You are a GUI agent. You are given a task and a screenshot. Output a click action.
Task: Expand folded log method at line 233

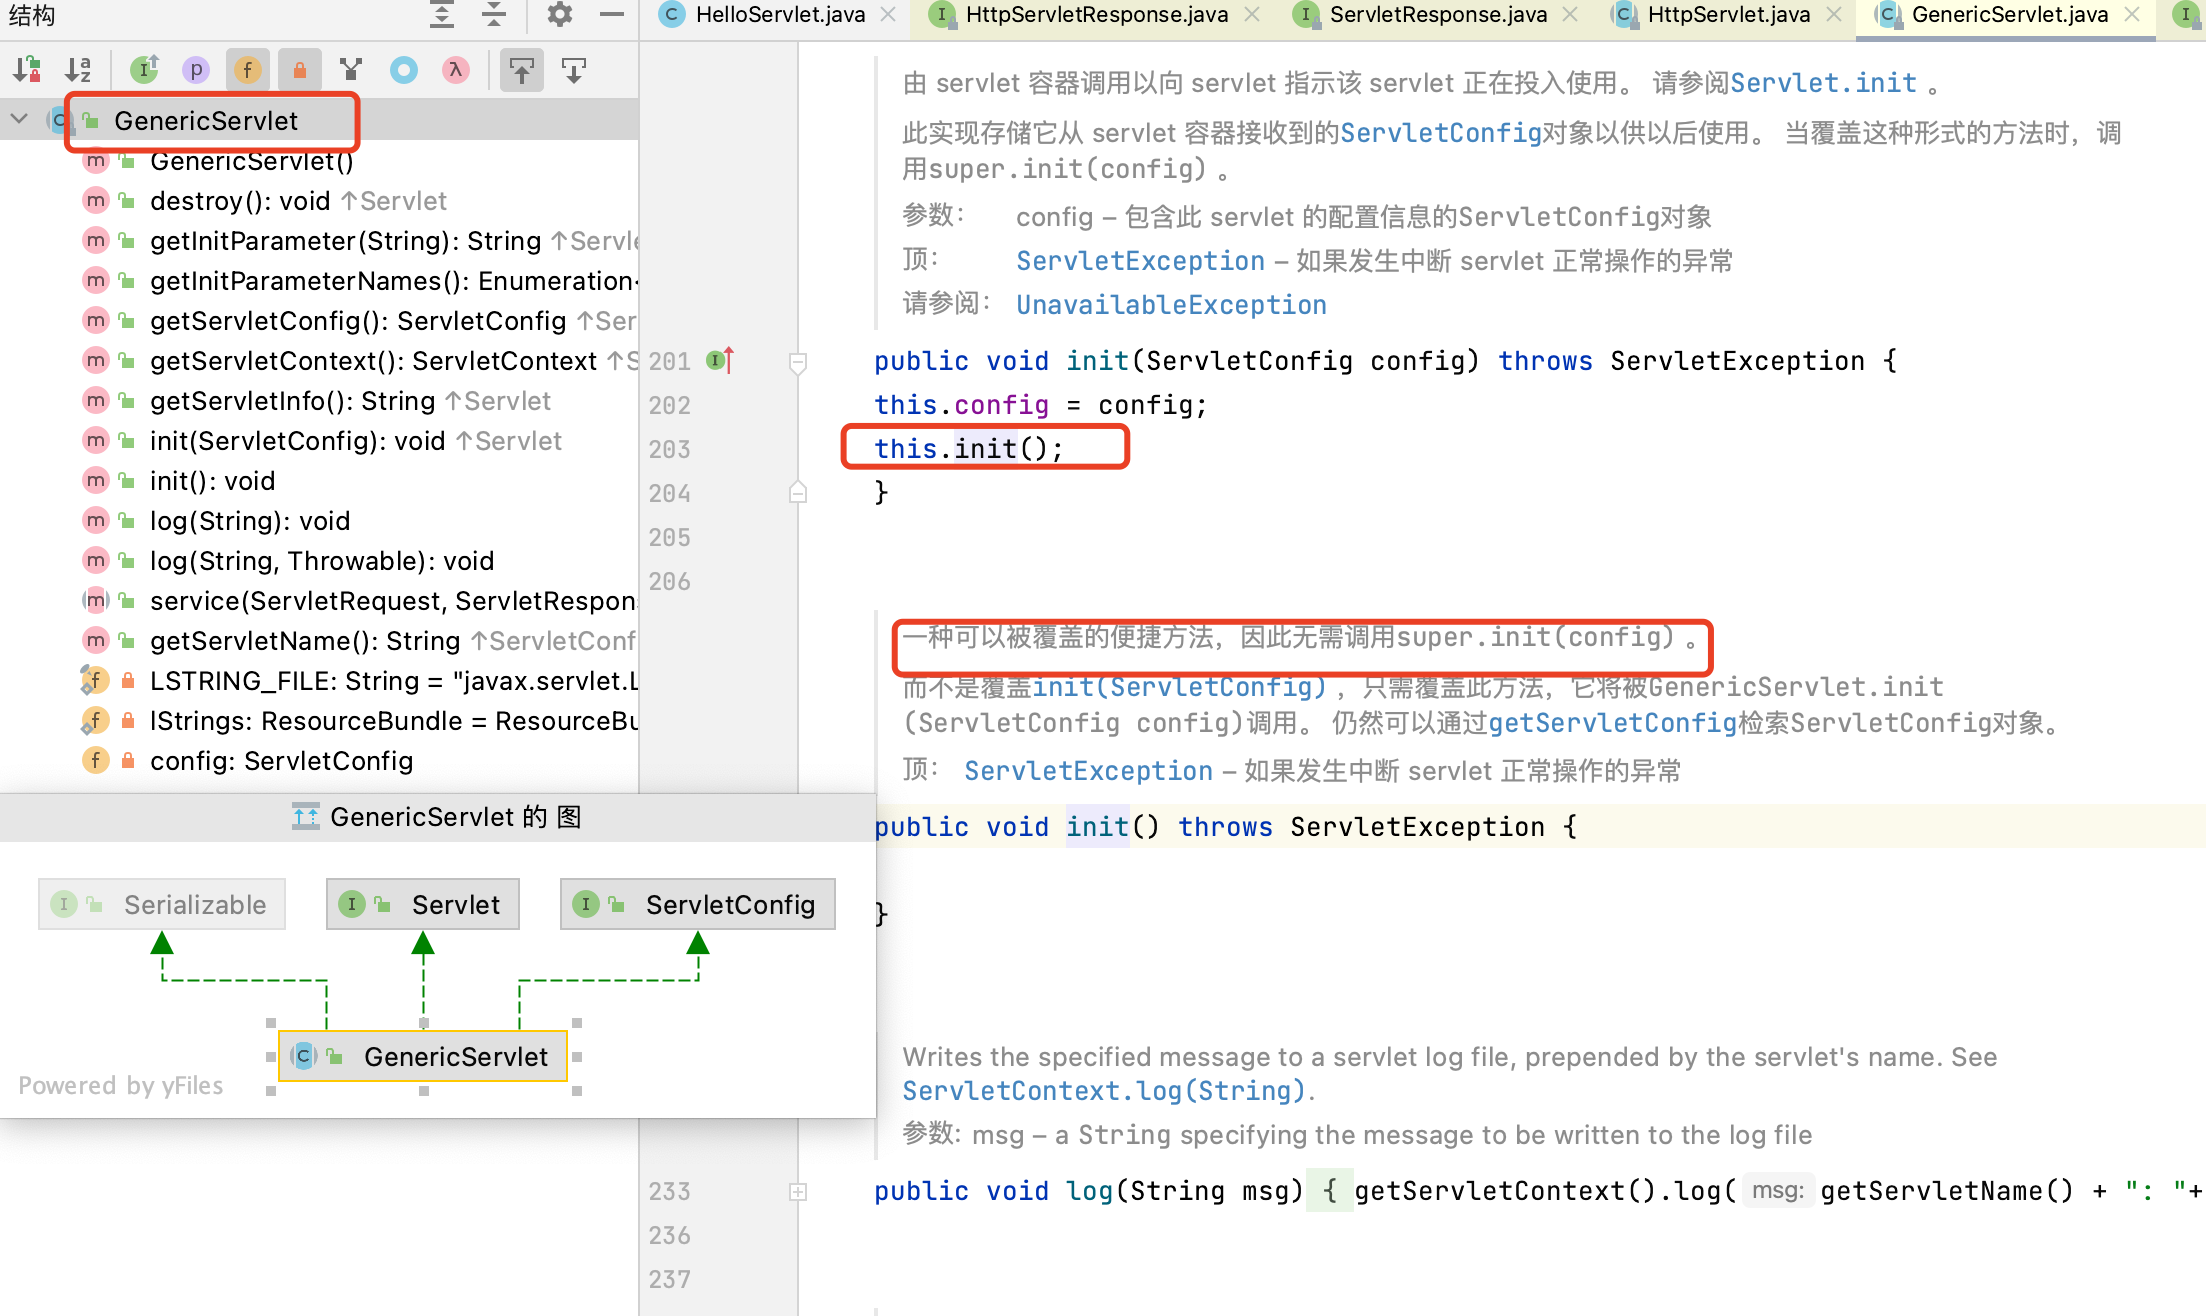(798, 1191)
